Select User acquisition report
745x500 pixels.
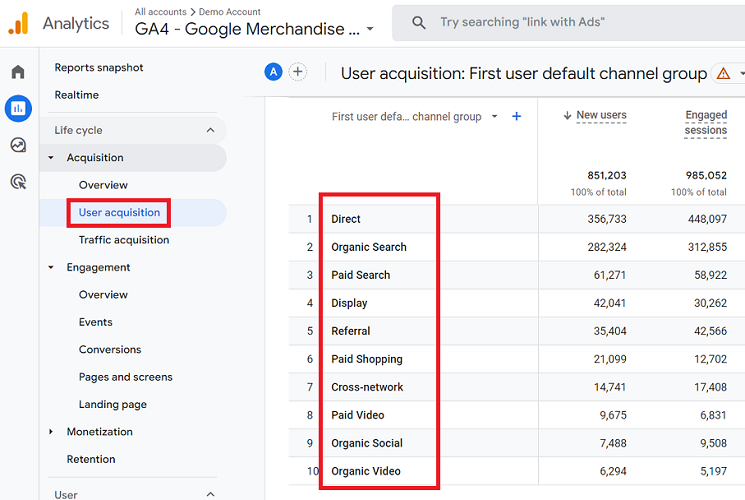[x=119, y=212]
